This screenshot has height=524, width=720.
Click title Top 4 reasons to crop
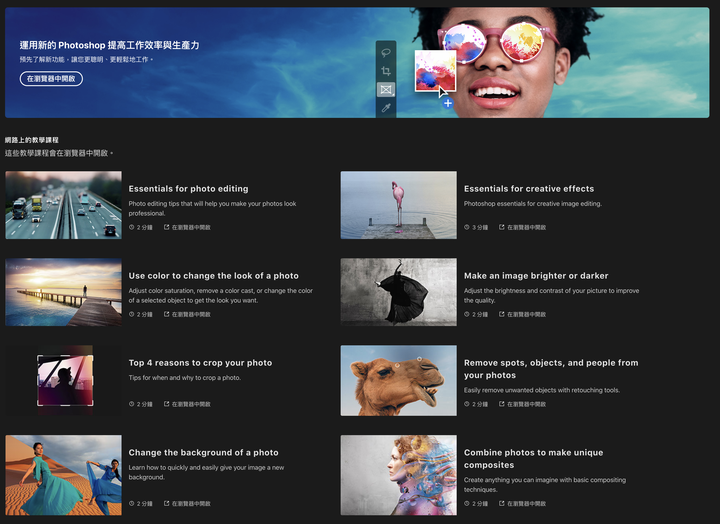(200, 363)
